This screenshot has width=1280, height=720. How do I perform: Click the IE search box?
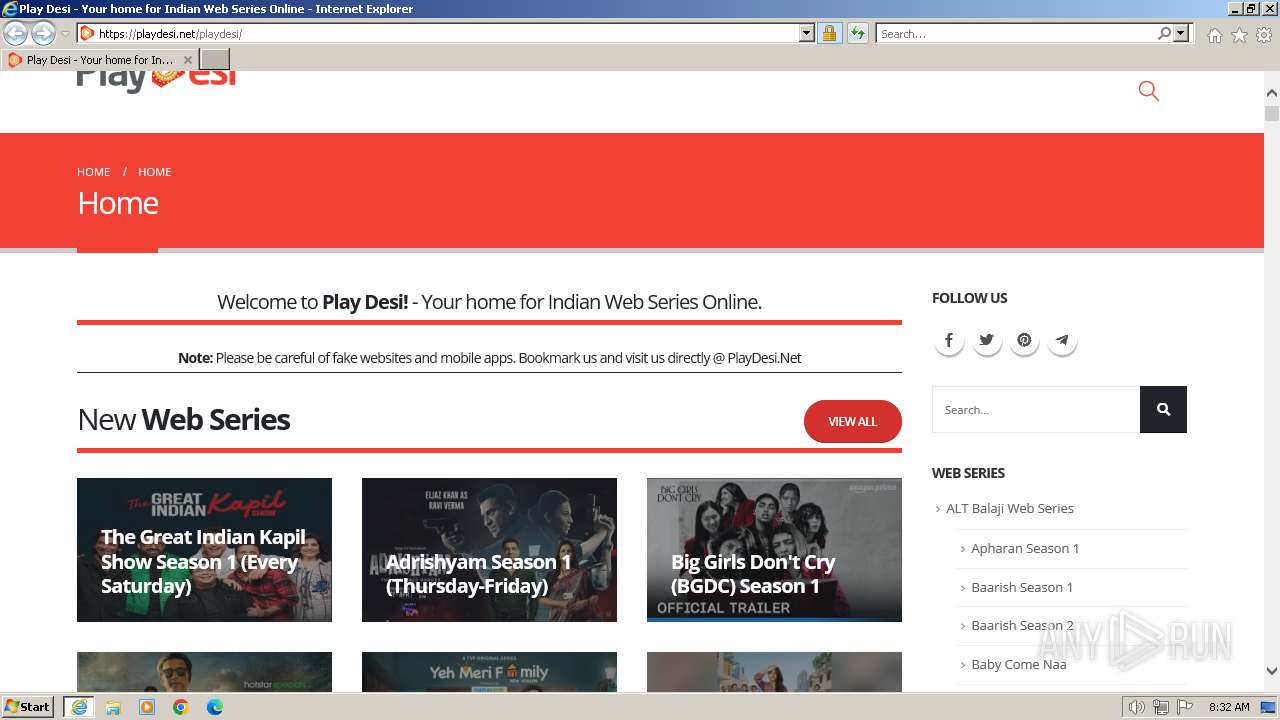[1016, 33]
